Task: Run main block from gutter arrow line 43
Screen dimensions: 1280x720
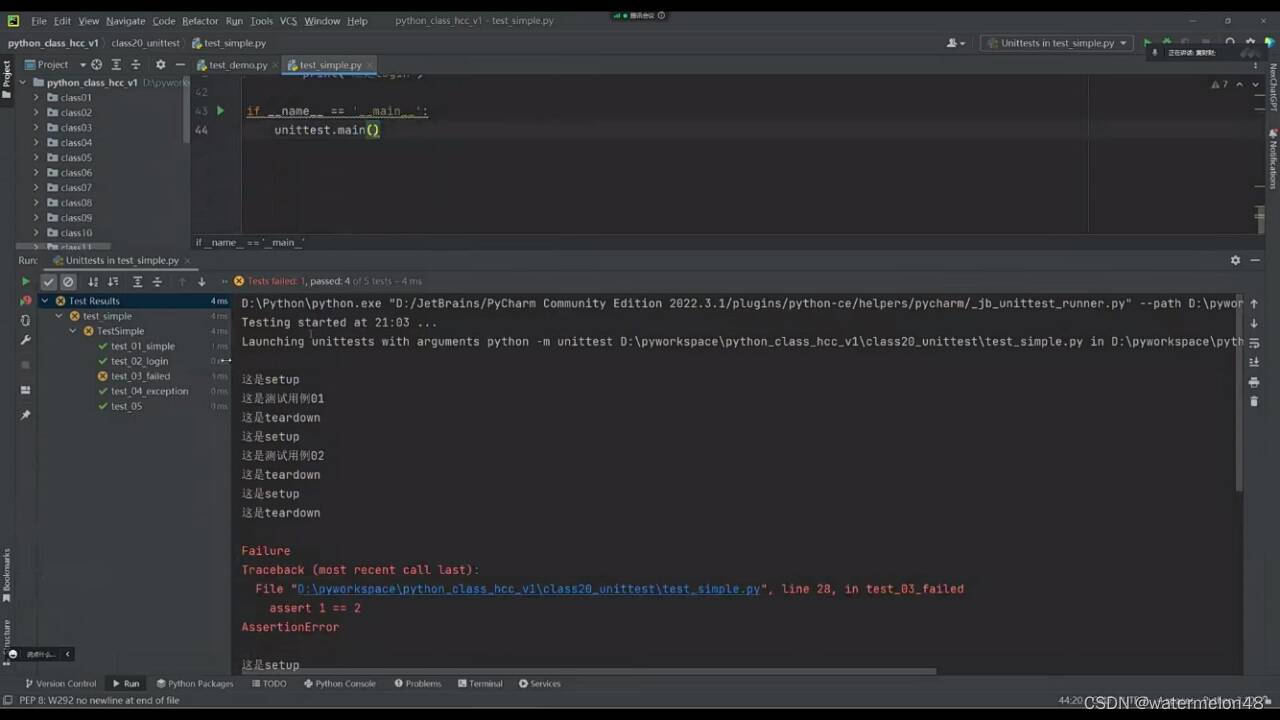Action: (x=221, y=111)
